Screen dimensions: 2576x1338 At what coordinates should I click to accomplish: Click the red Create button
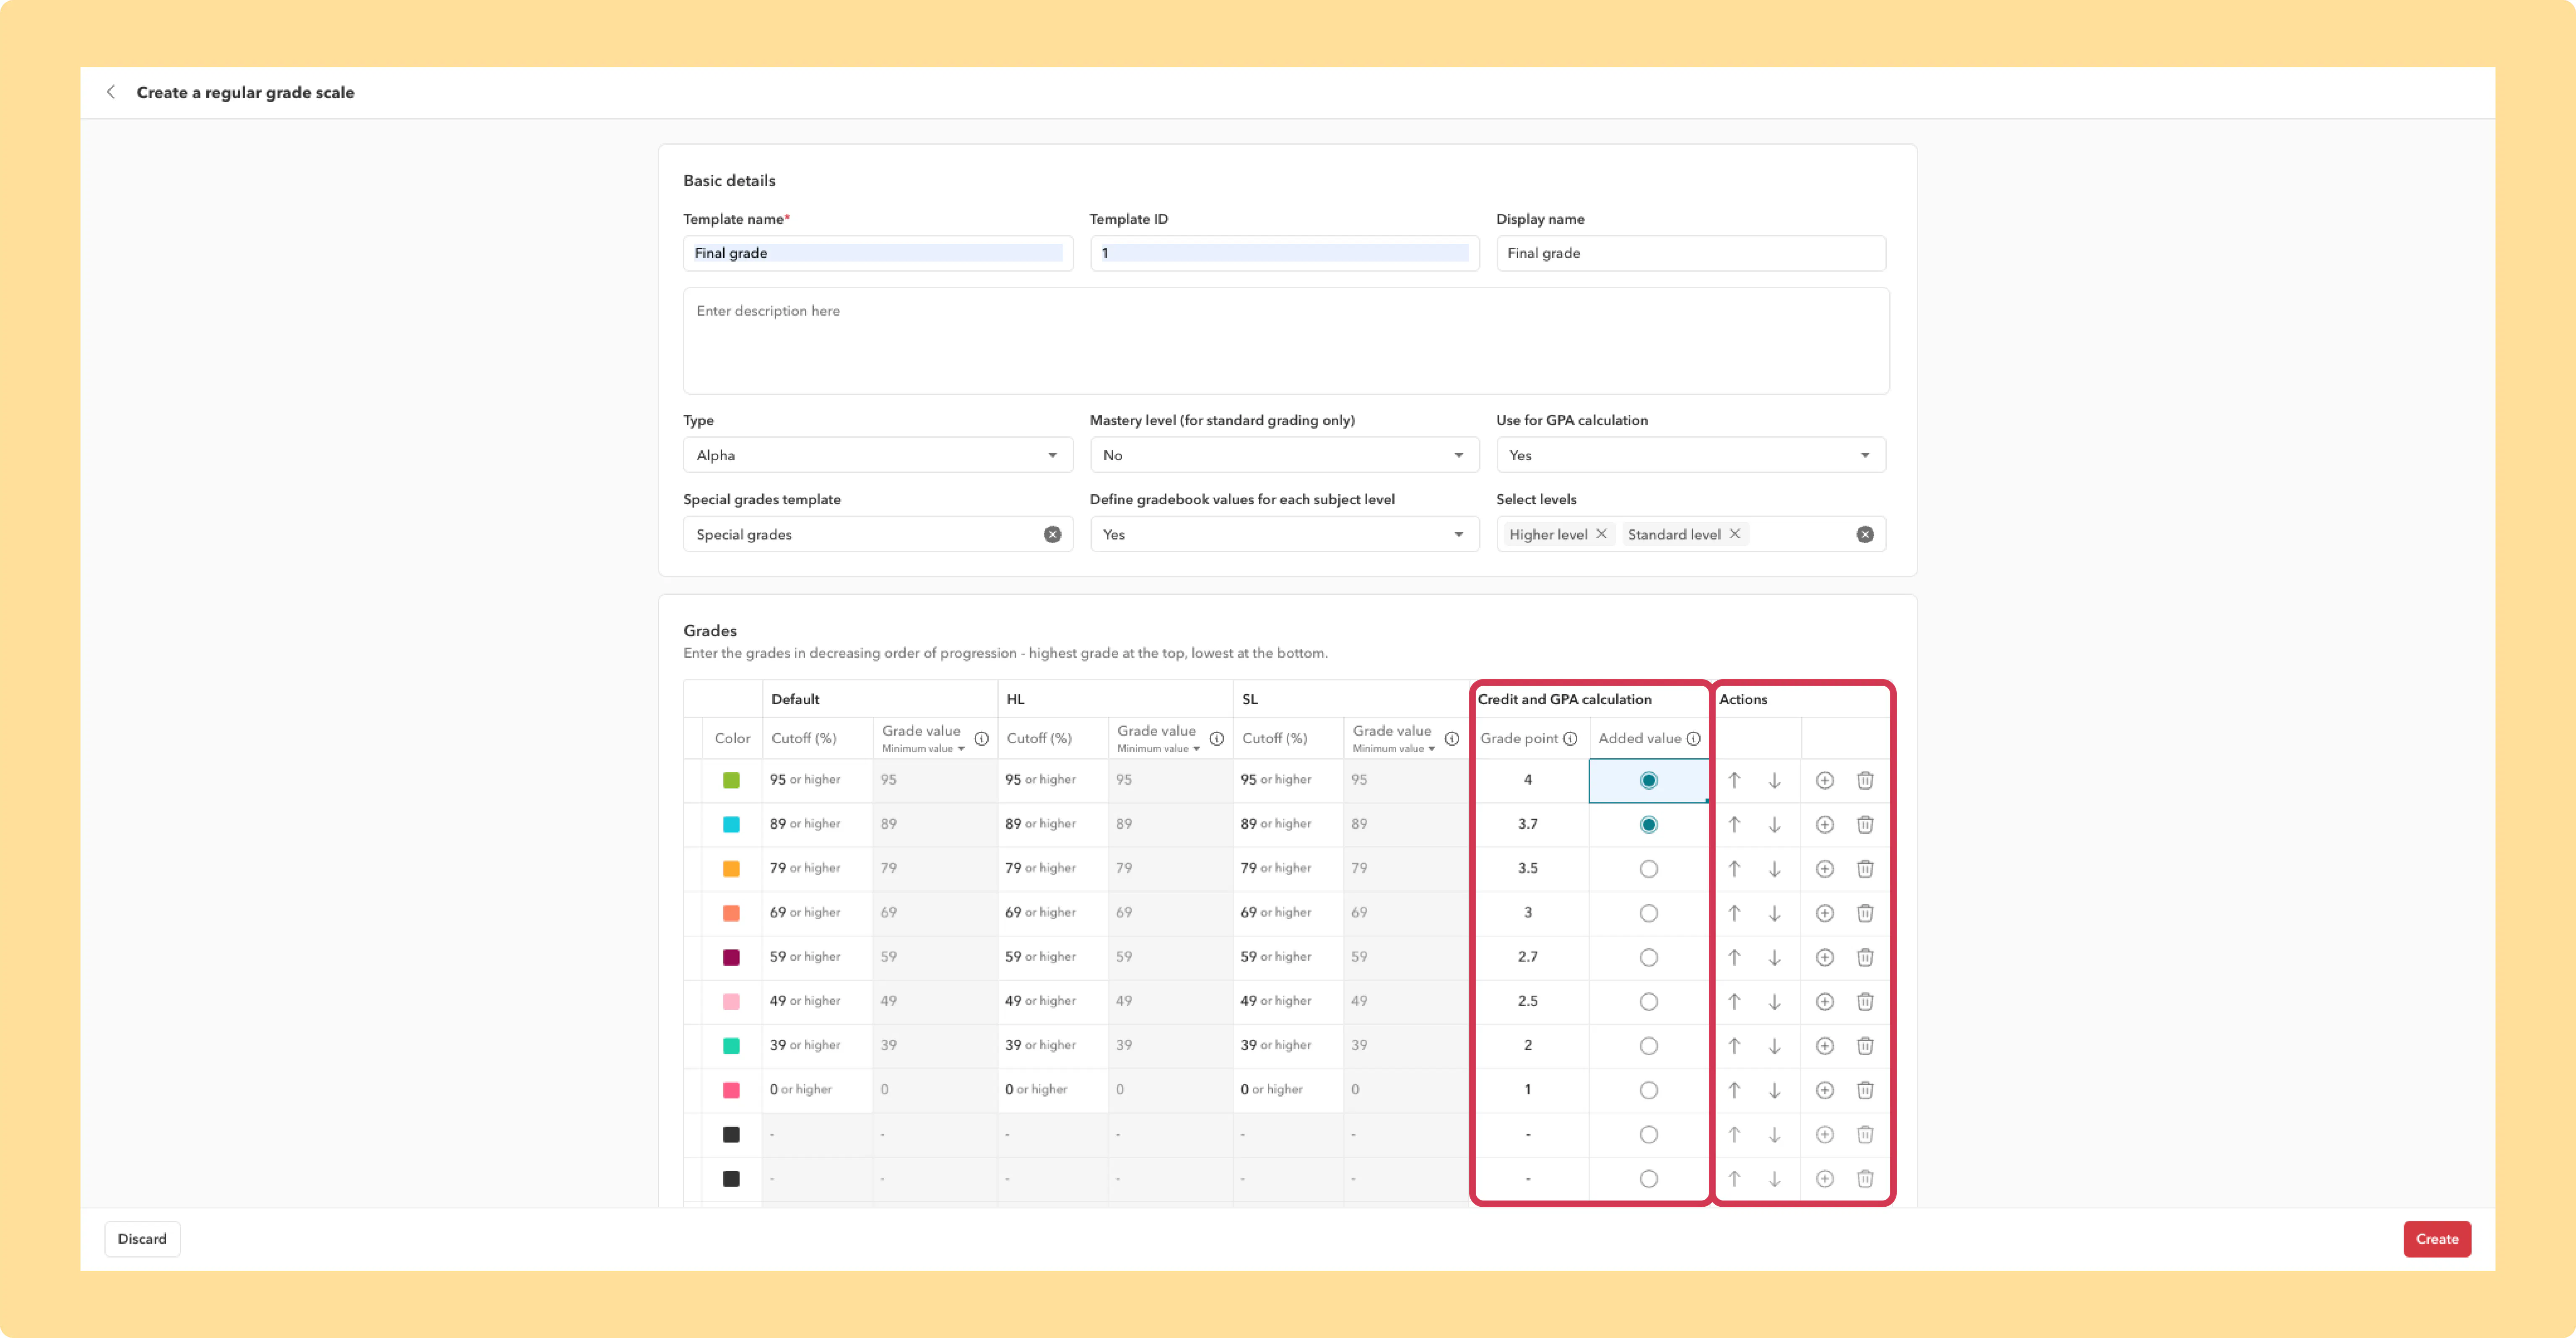pyautogui.click(x=2436, y=1239)
